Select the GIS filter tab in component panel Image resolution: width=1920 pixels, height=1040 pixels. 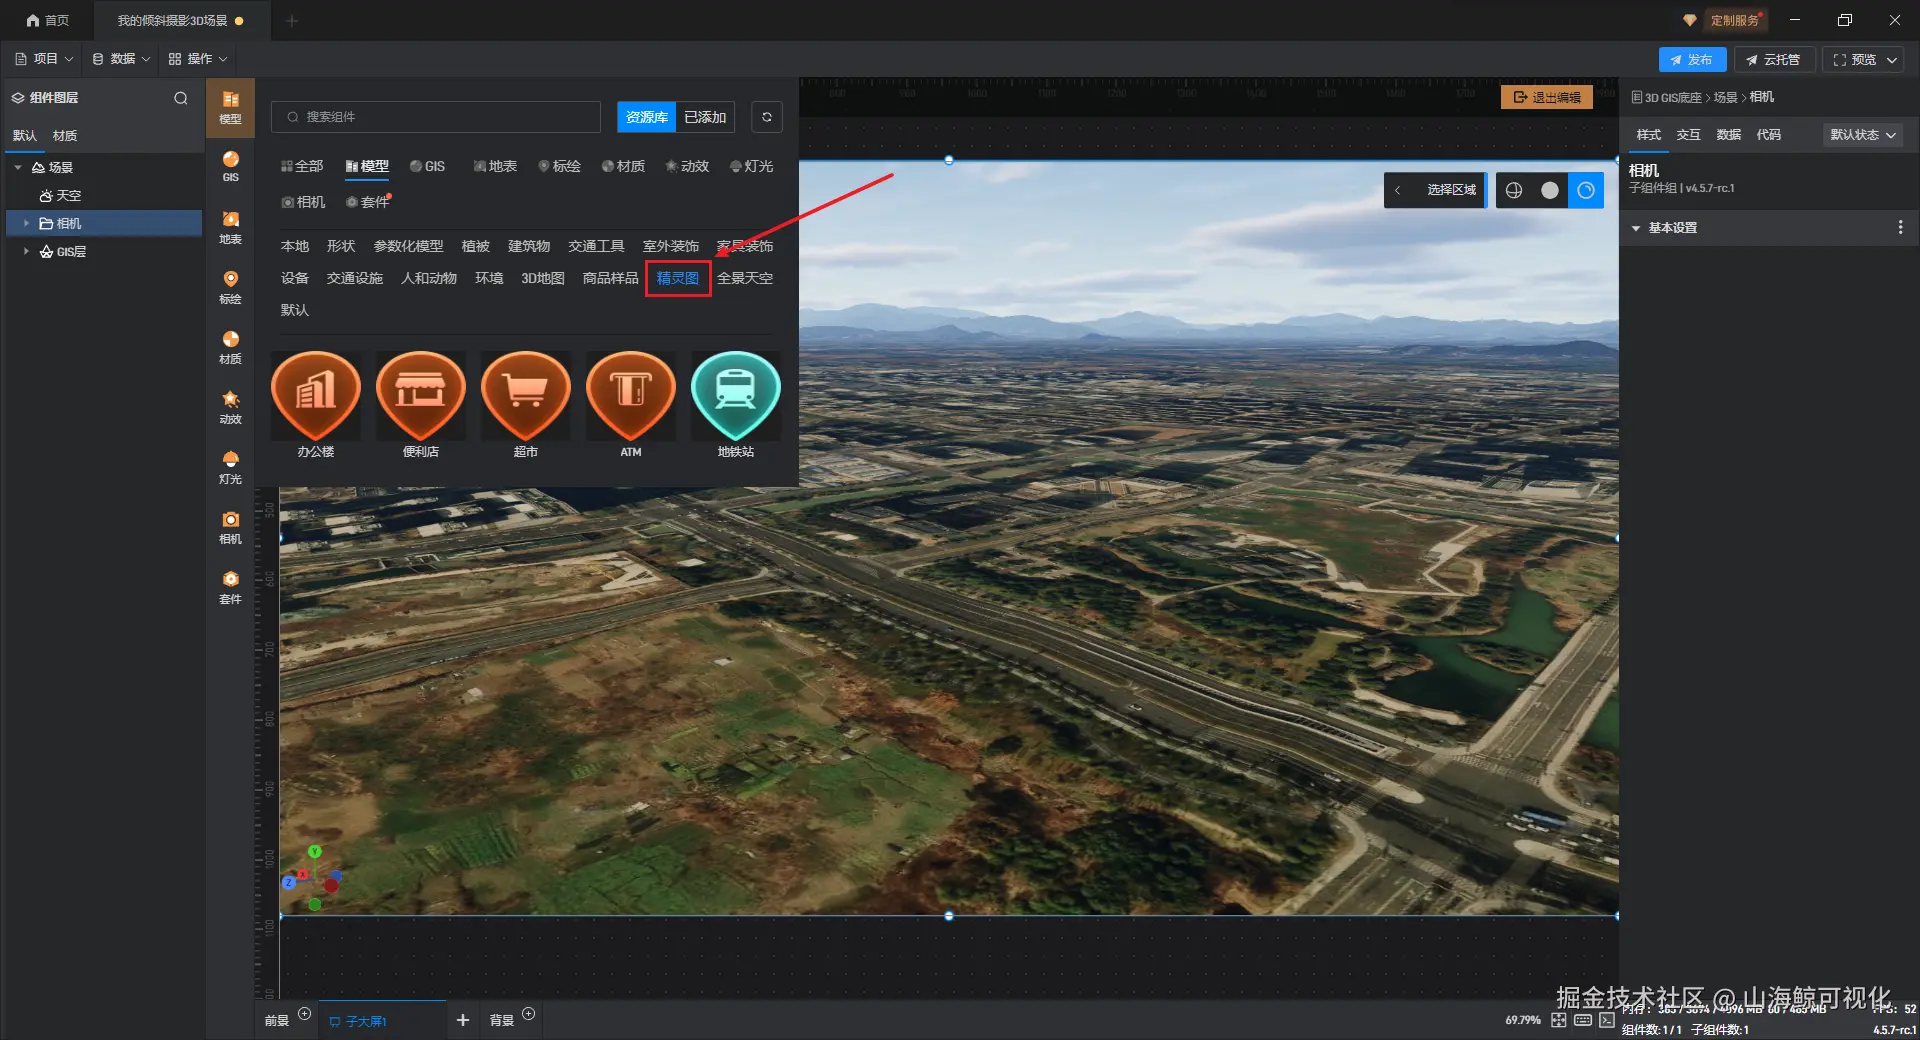(427, 166)
